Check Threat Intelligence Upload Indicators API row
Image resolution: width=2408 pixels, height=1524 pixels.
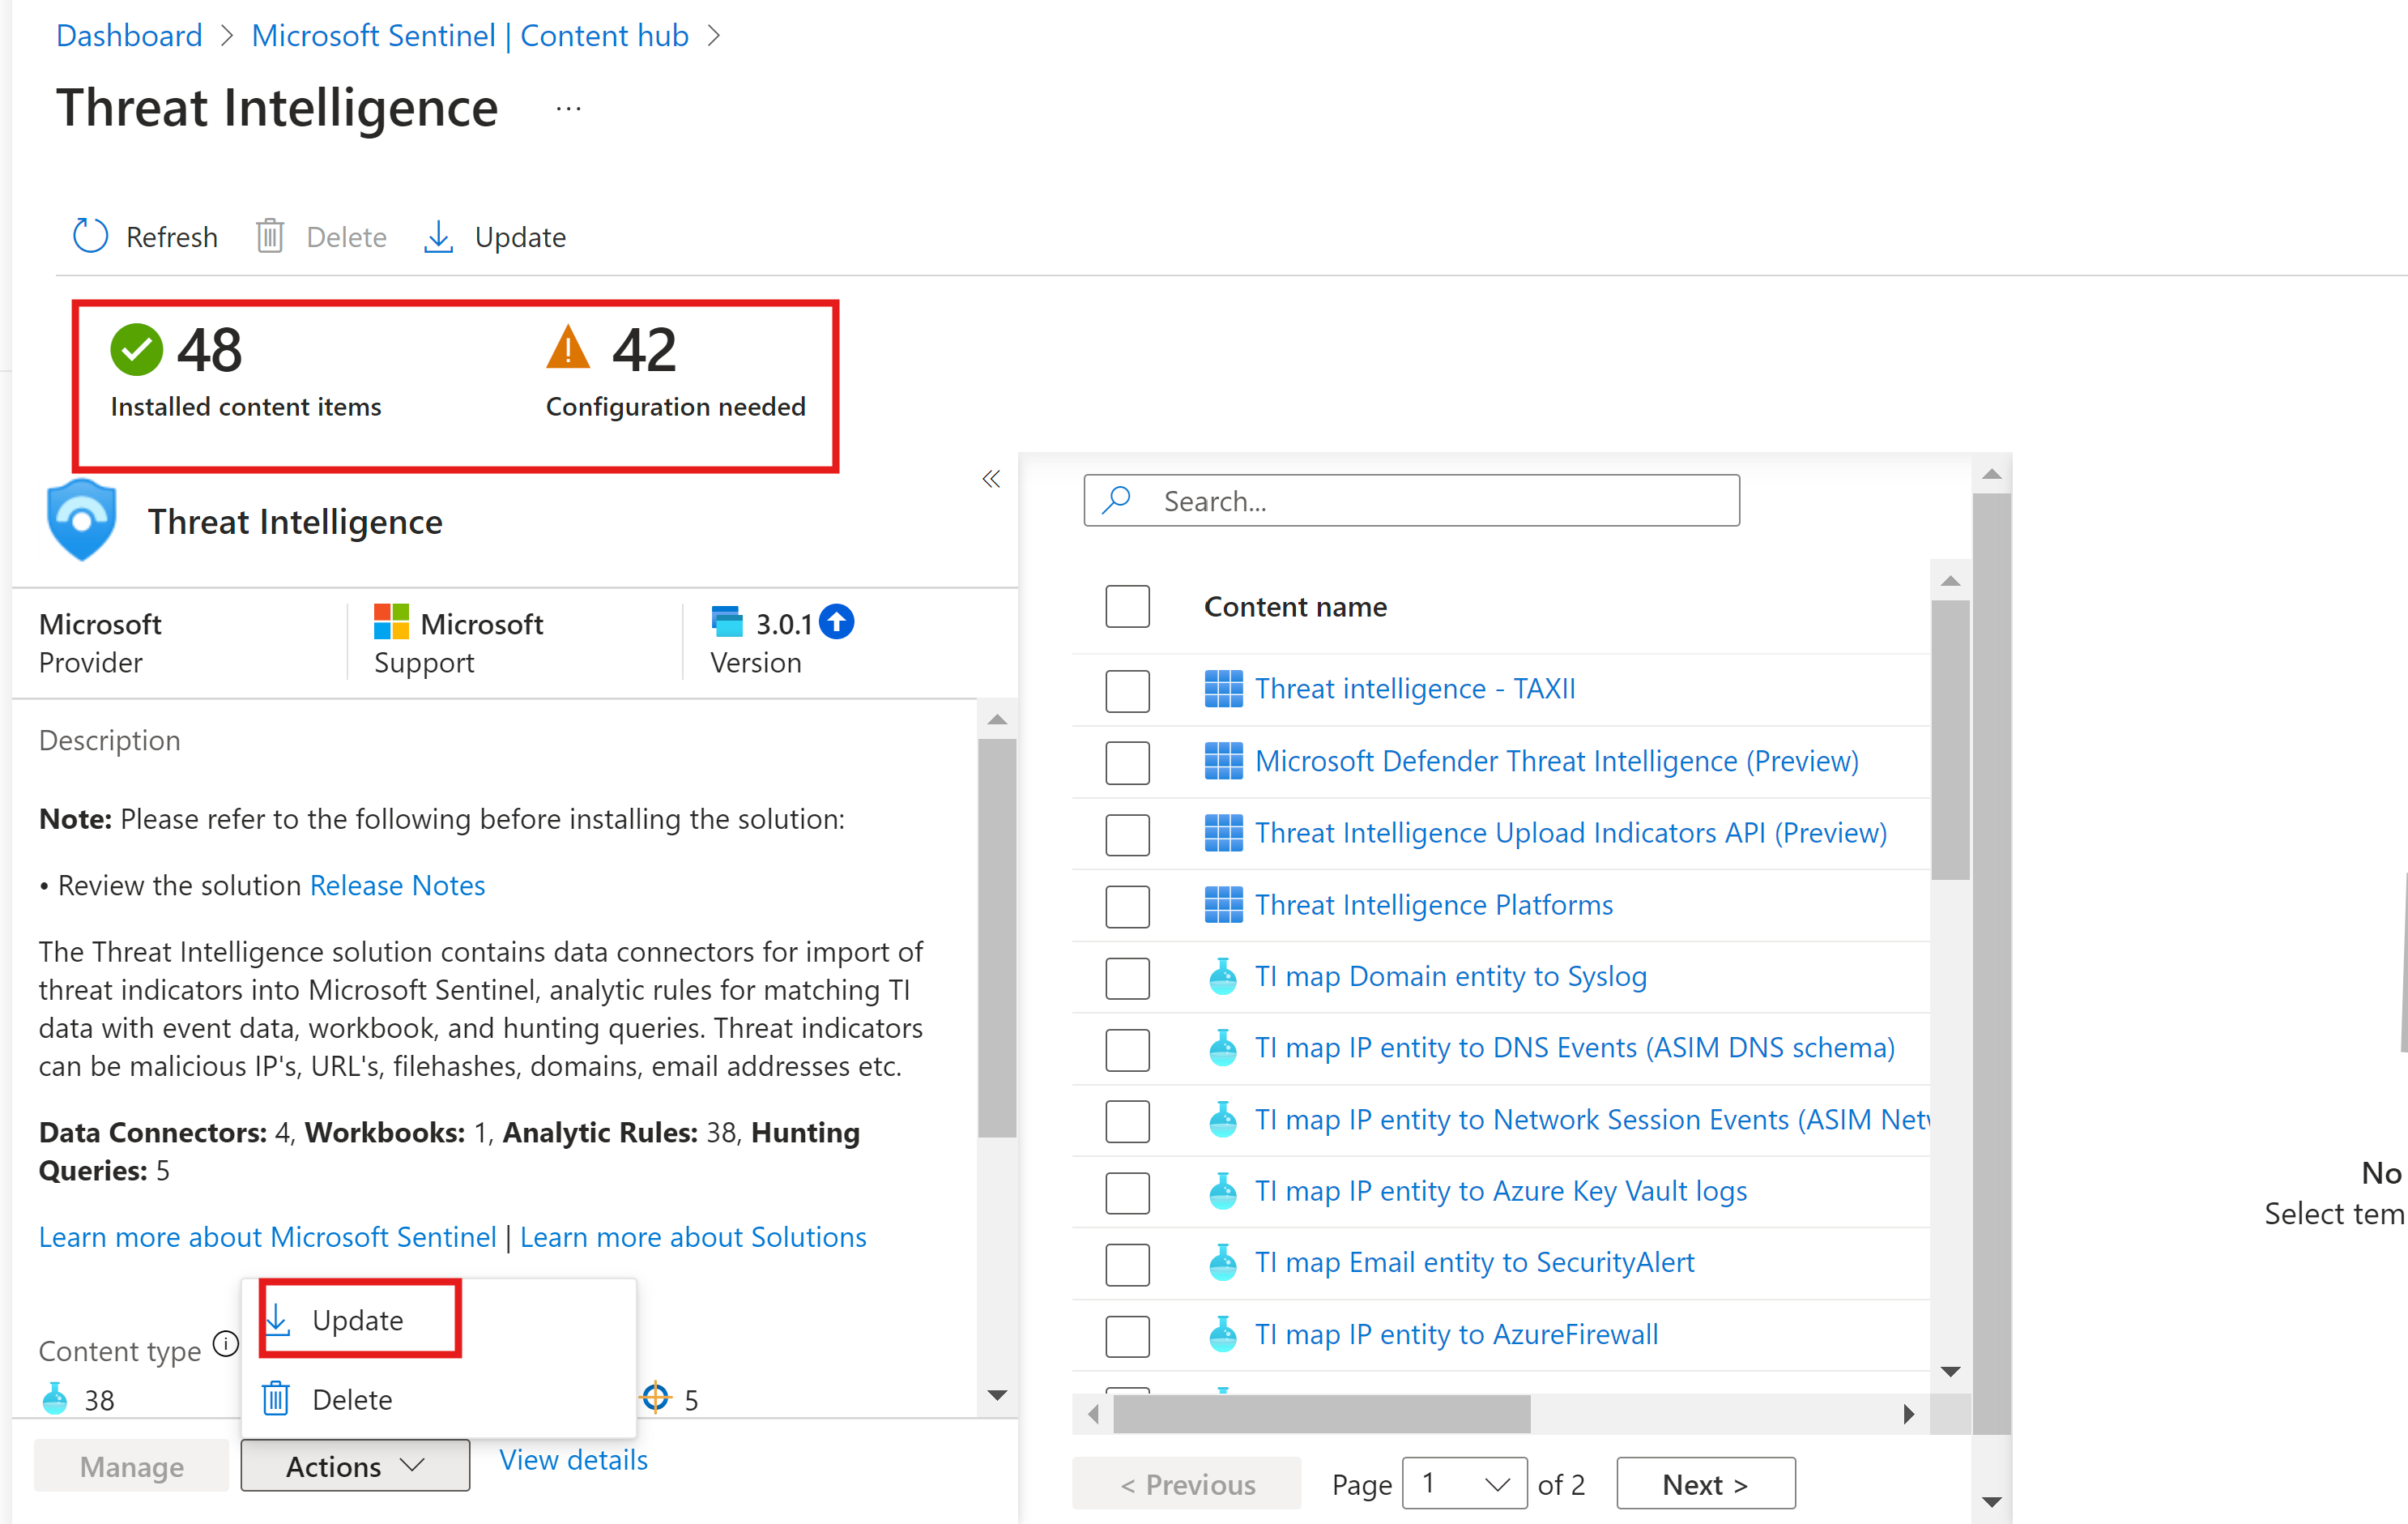click(1127, 834)
